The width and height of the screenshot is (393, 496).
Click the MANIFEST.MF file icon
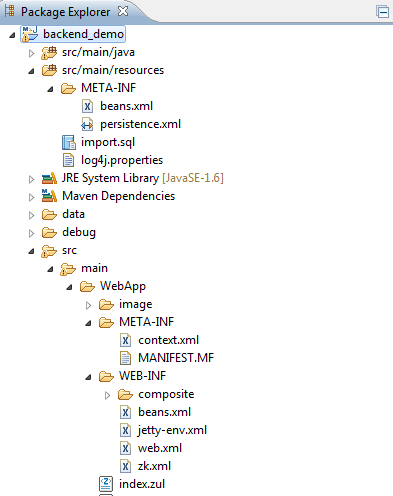(x=125, y=358)
